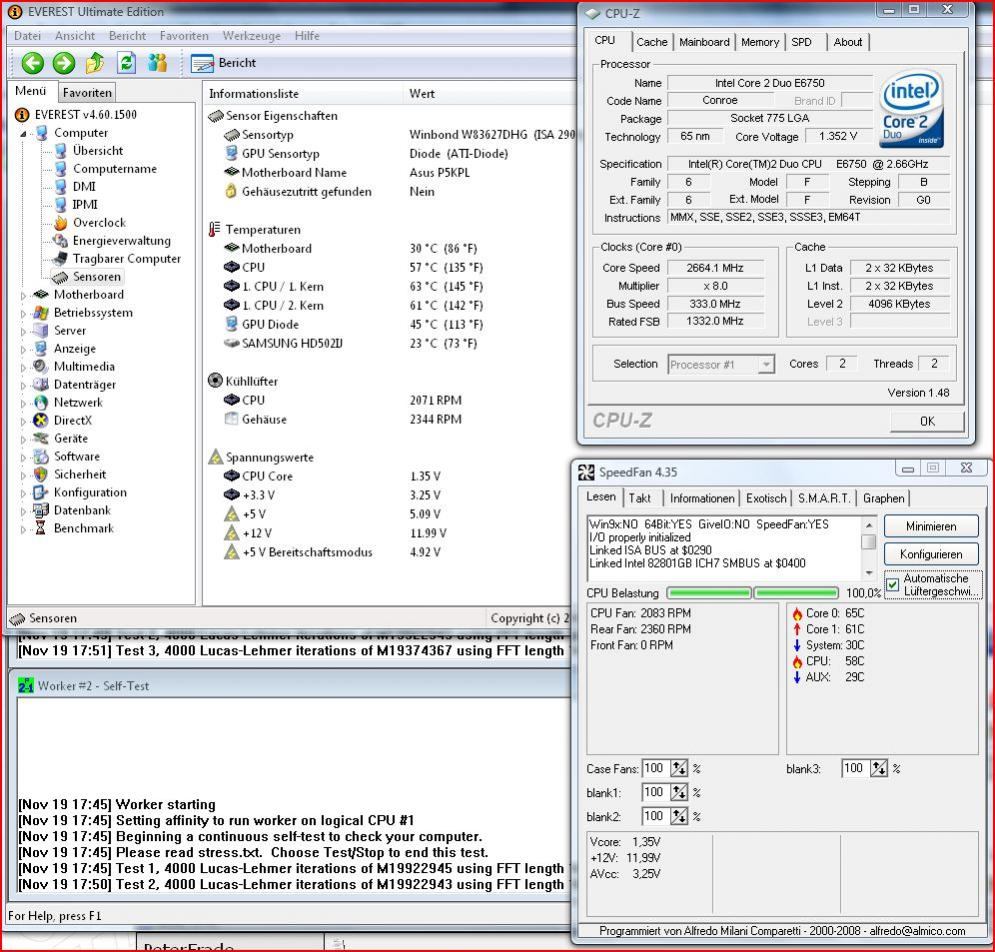Refresh the EVEREST view using the refresh icon
The width and height of the screenshot is (995, 952).
pos(127,63)
